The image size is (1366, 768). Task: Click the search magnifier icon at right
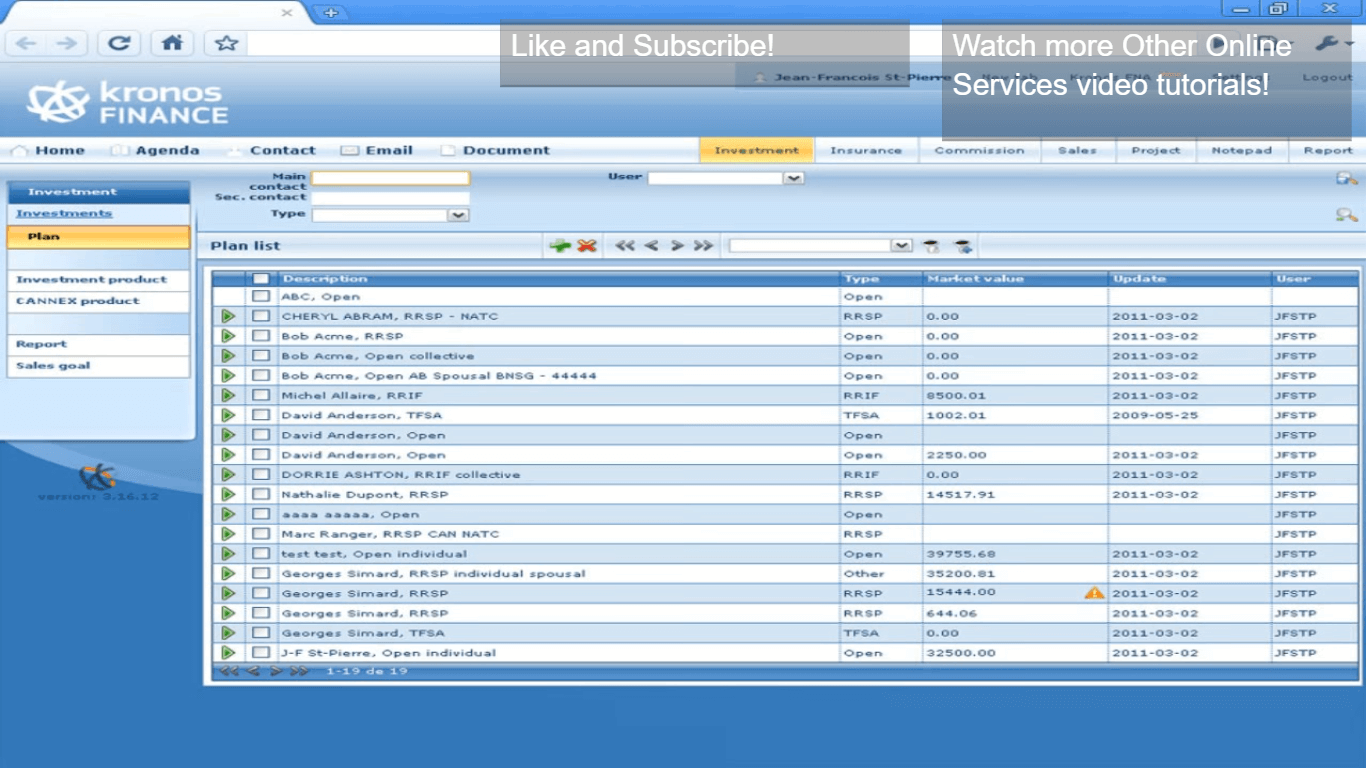pyautogui.click(x=1346, y=214)
